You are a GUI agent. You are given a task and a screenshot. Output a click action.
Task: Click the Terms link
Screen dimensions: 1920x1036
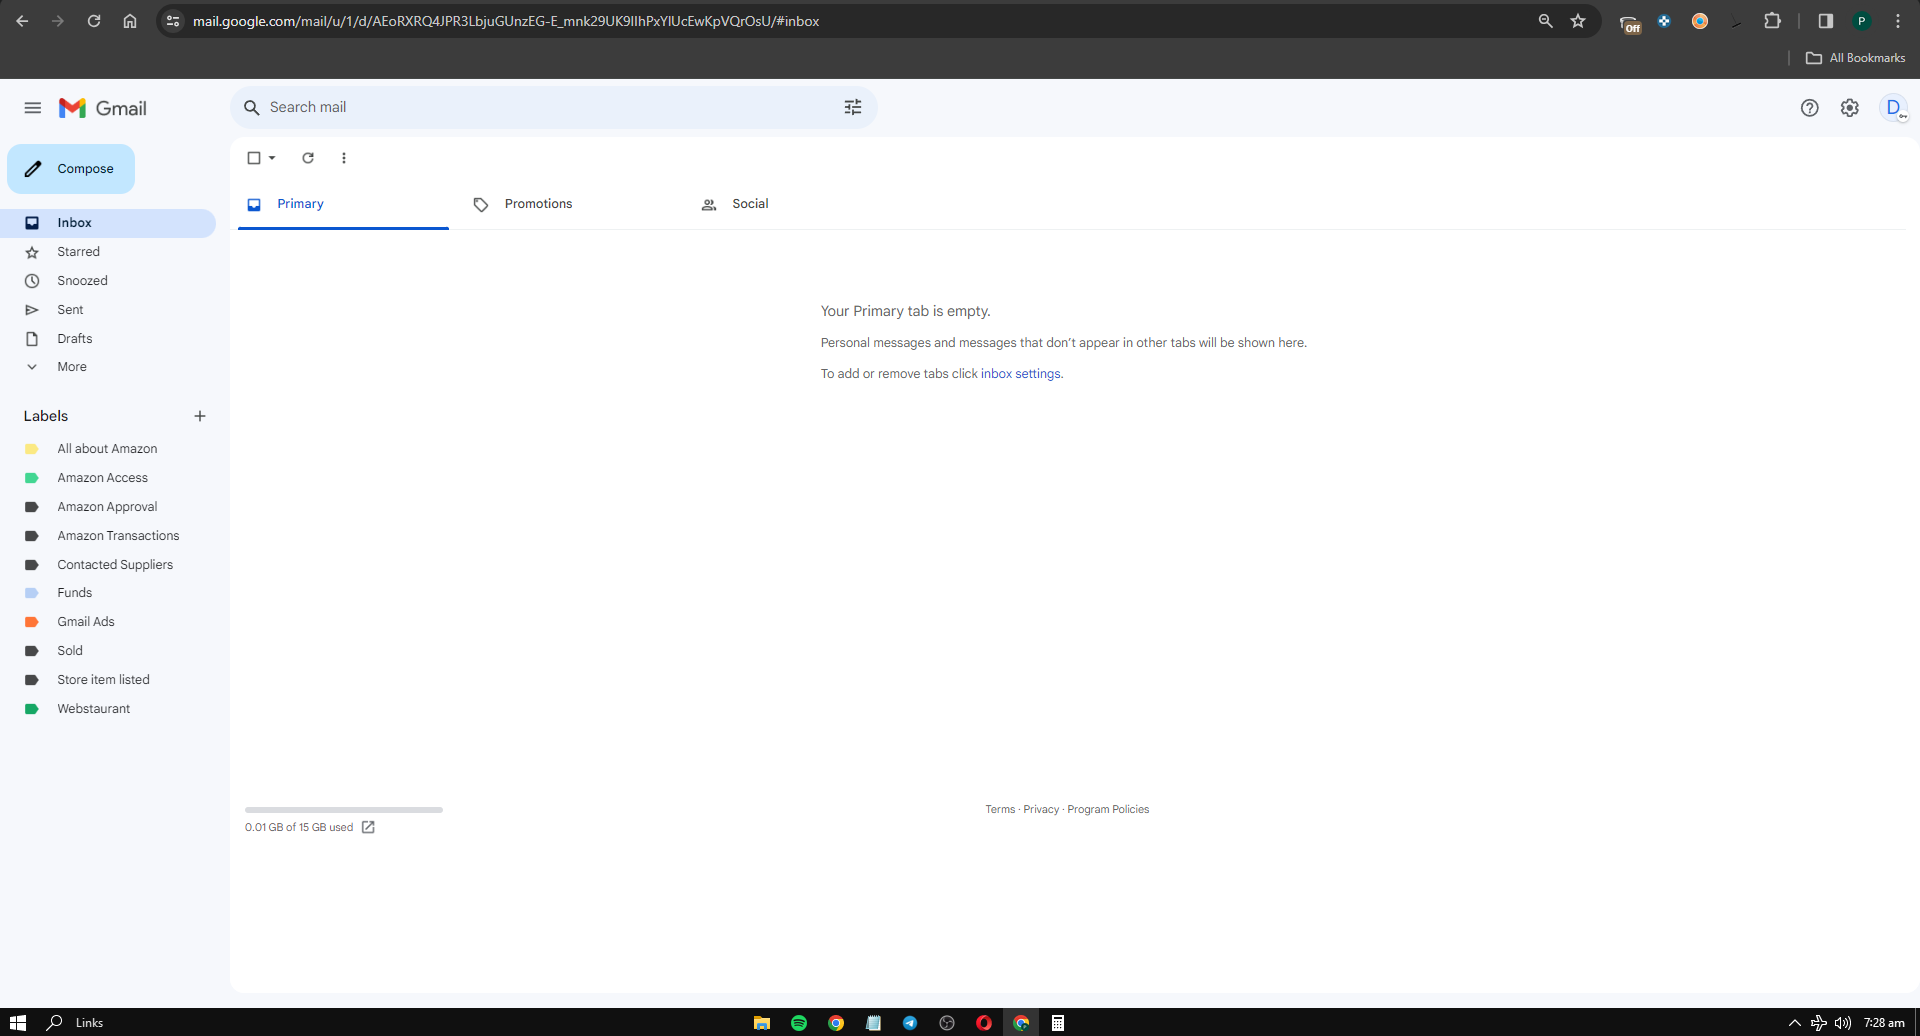pos(1000,810)
